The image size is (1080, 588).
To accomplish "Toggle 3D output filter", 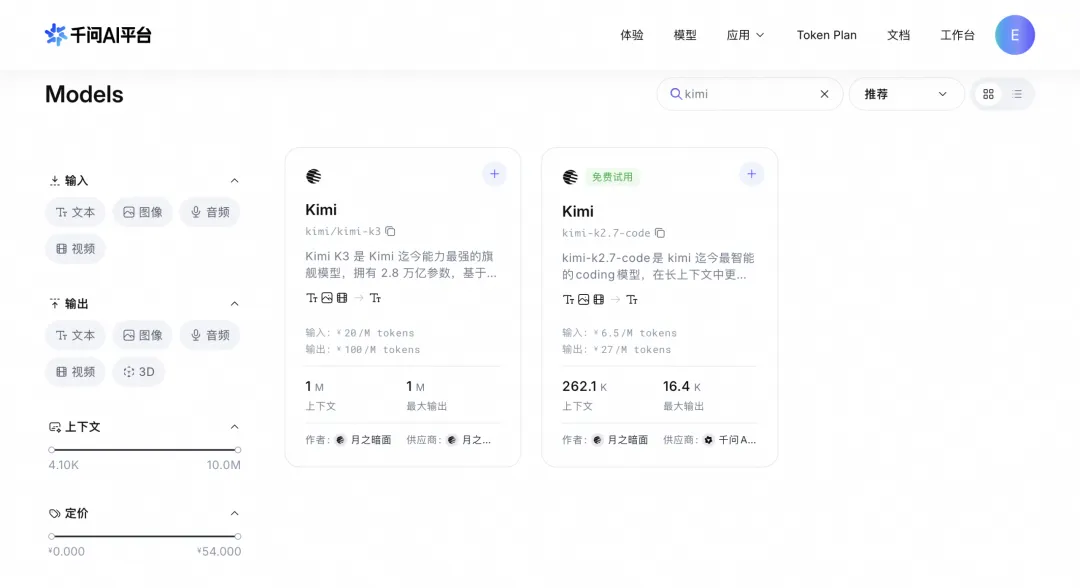I will pos(138,372).
